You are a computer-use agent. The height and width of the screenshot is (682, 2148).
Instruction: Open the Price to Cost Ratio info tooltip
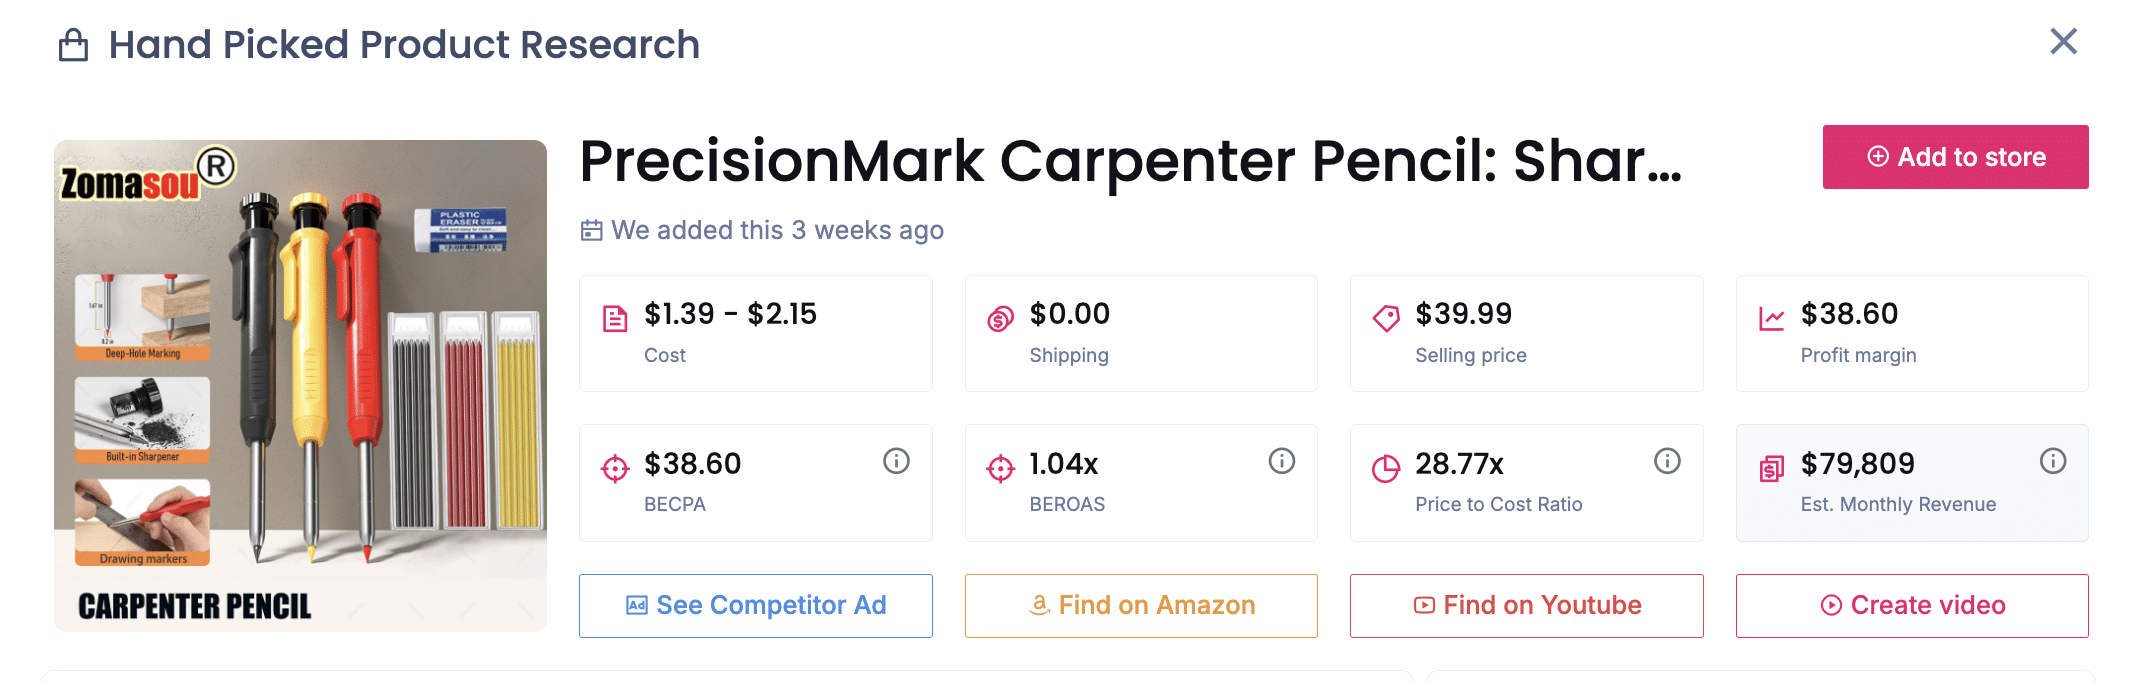point(1667,461)
